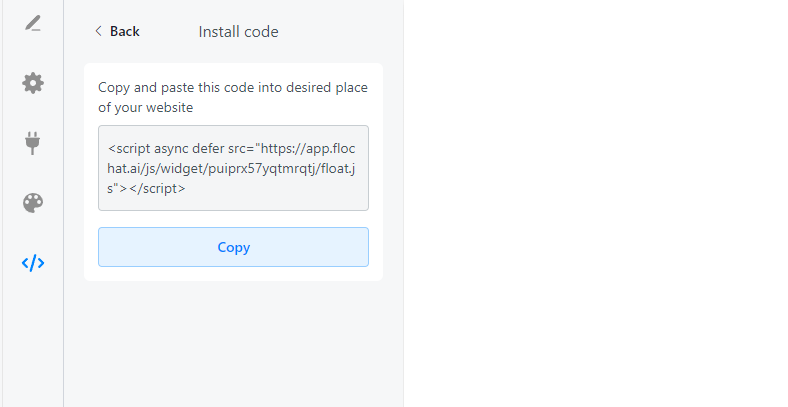This screenshot has width=788, height=407.
Task: Open the palette appearance section
Action: click(33, 203)
